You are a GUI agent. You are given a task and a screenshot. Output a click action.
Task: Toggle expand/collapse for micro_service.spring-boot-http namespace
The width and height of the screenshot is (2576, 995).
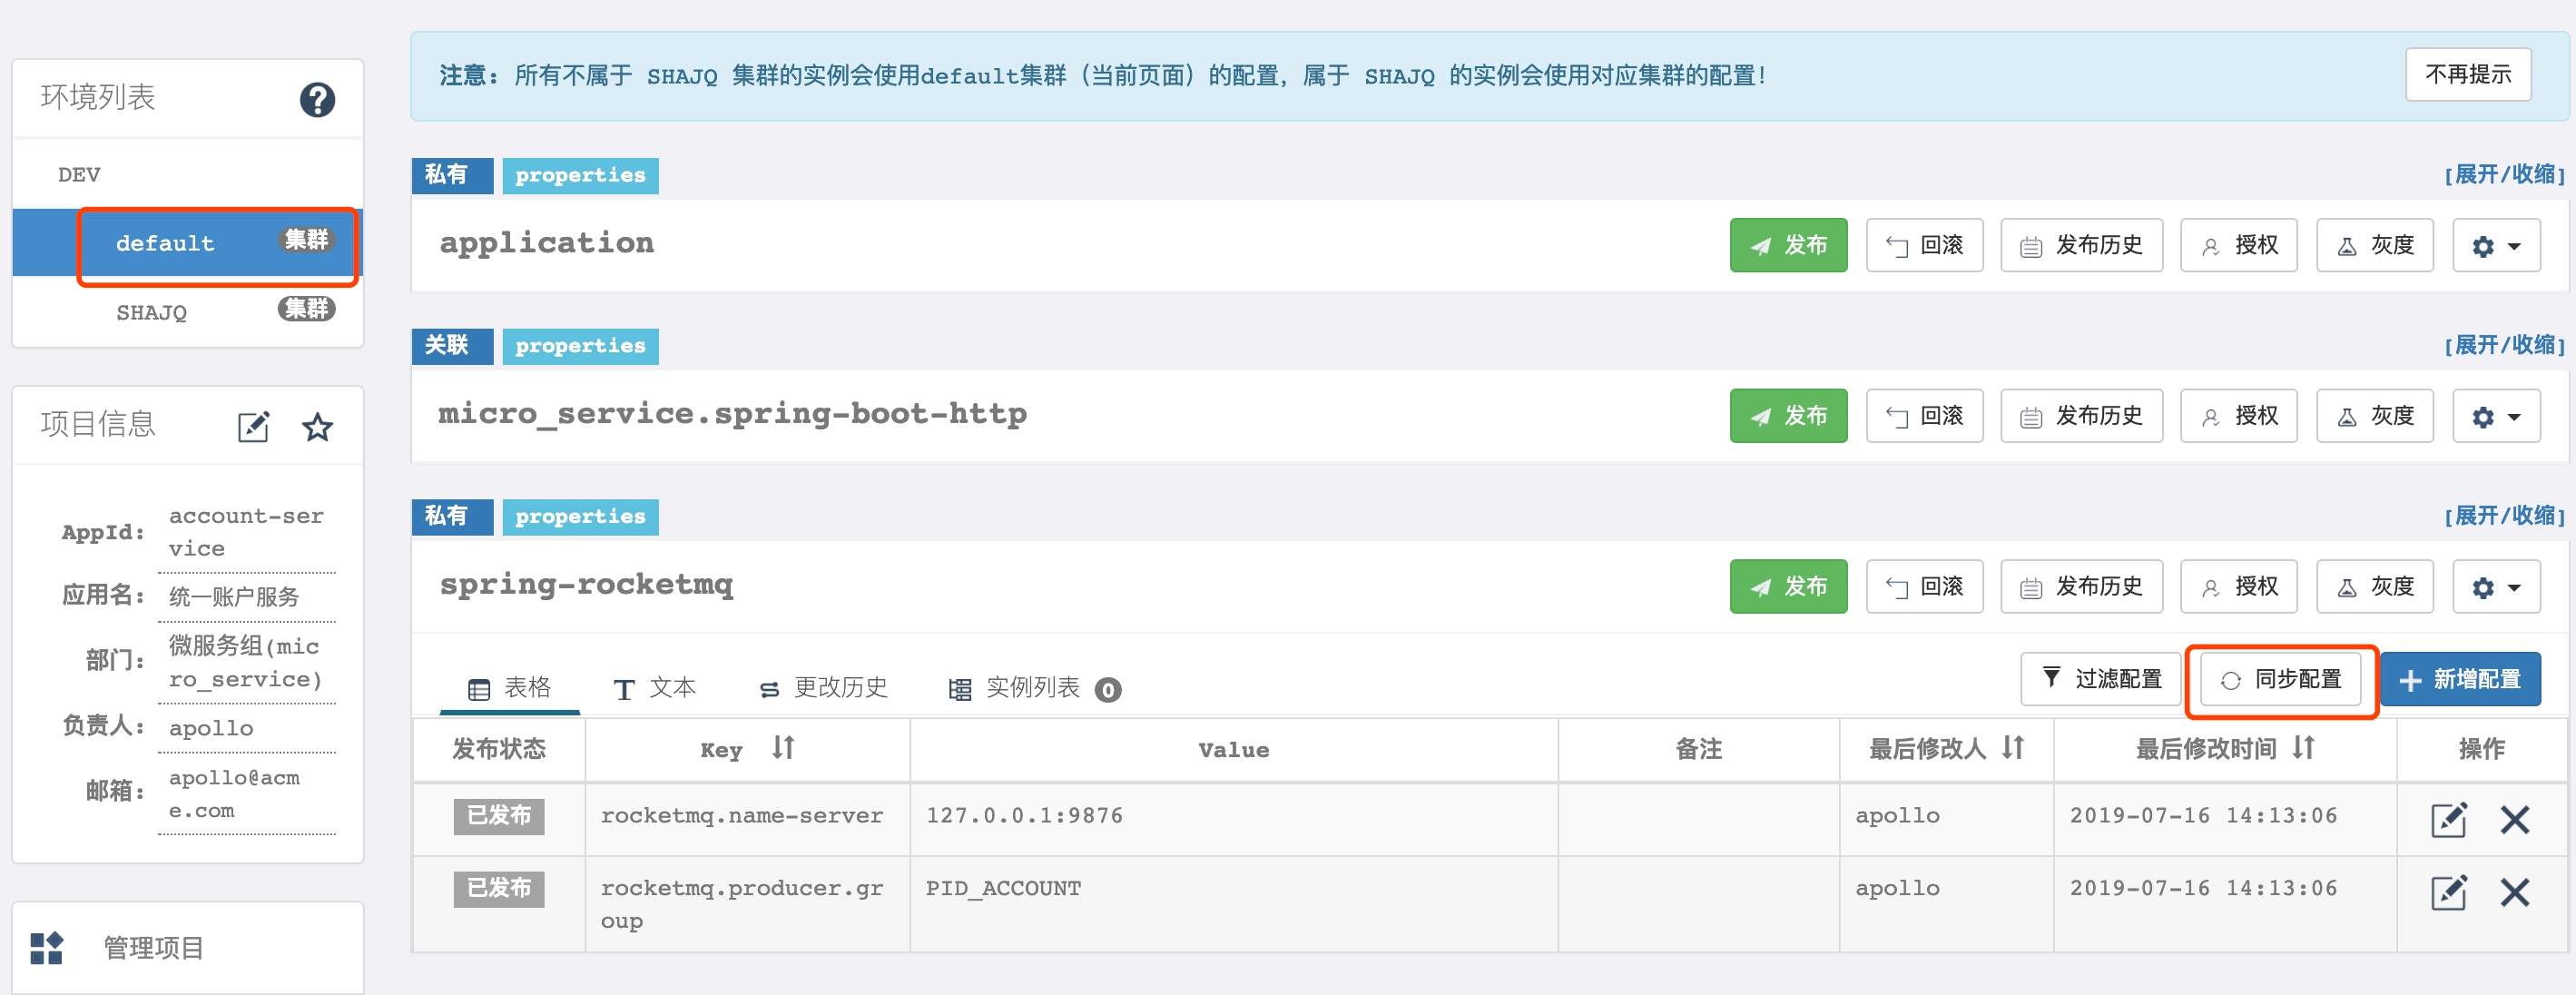tap(2504, 346)
